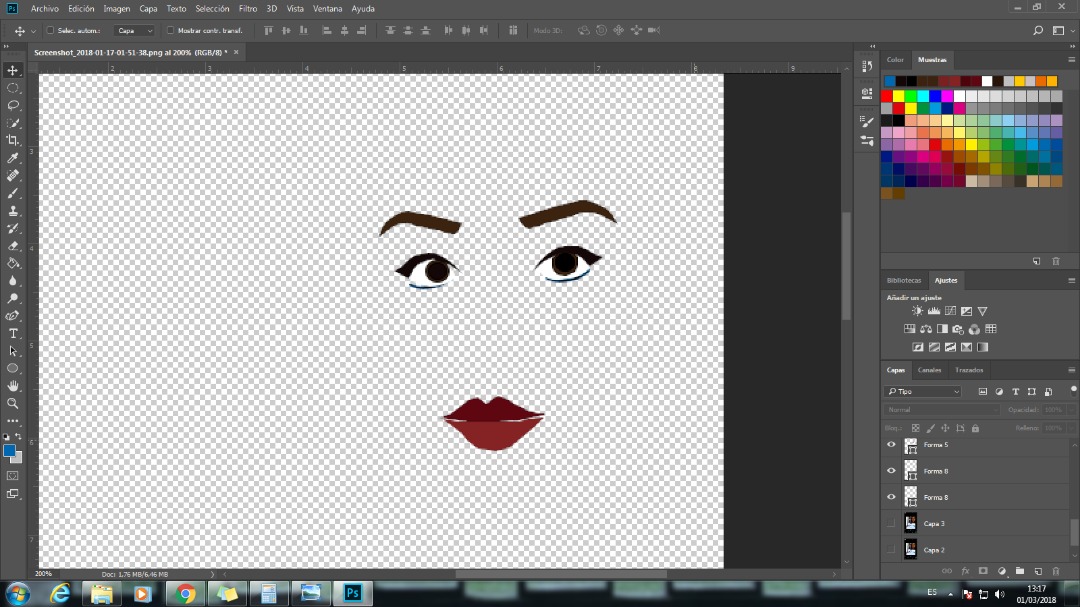Viewport: 1080px width, 607px height.
Task: Pick the Eyedropper tool
Action: click(13, 158)
